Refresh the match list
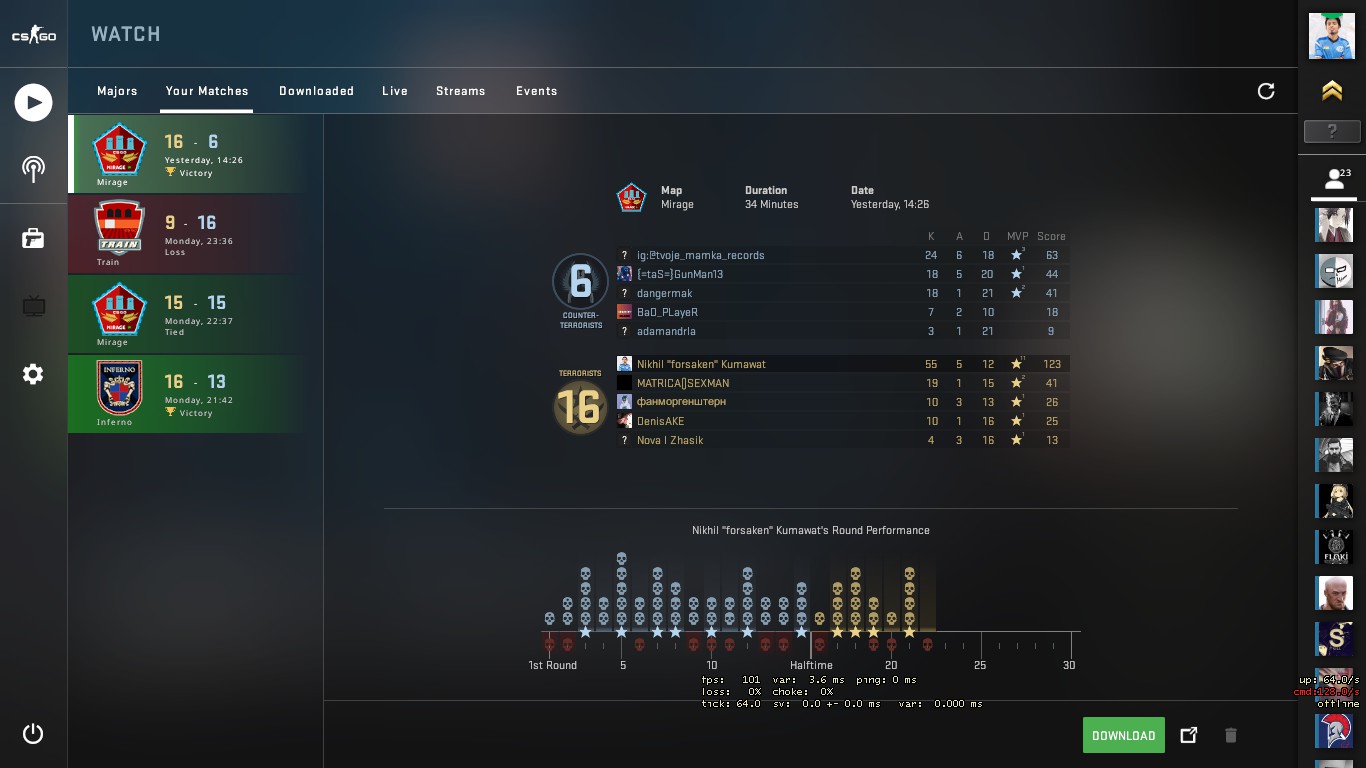 pos(1266,91)
